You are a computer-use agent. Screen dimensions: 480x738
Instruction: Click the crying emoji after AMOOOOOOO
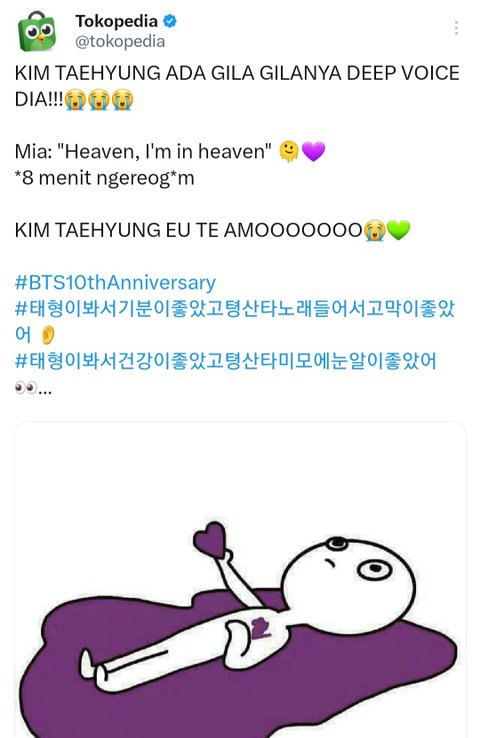(x=375, y=230)
